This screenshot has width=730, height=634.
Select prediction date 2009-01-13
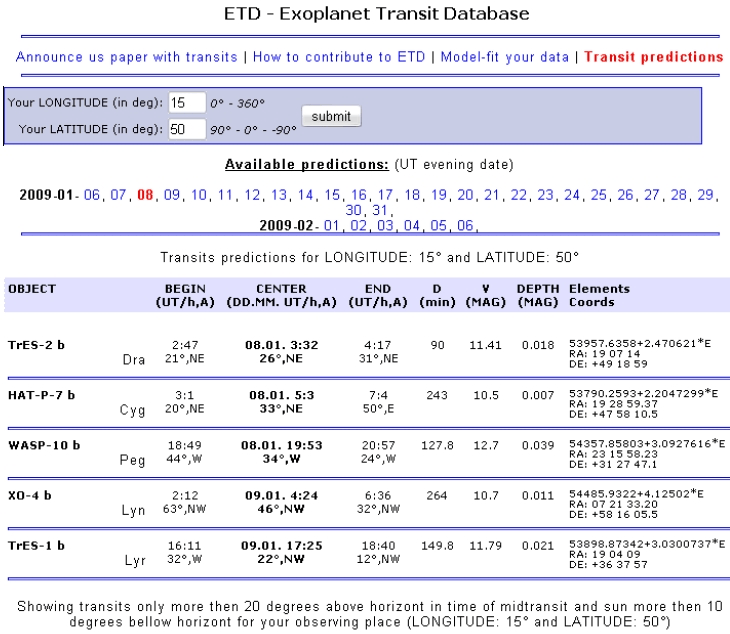[x=279, y=195]
